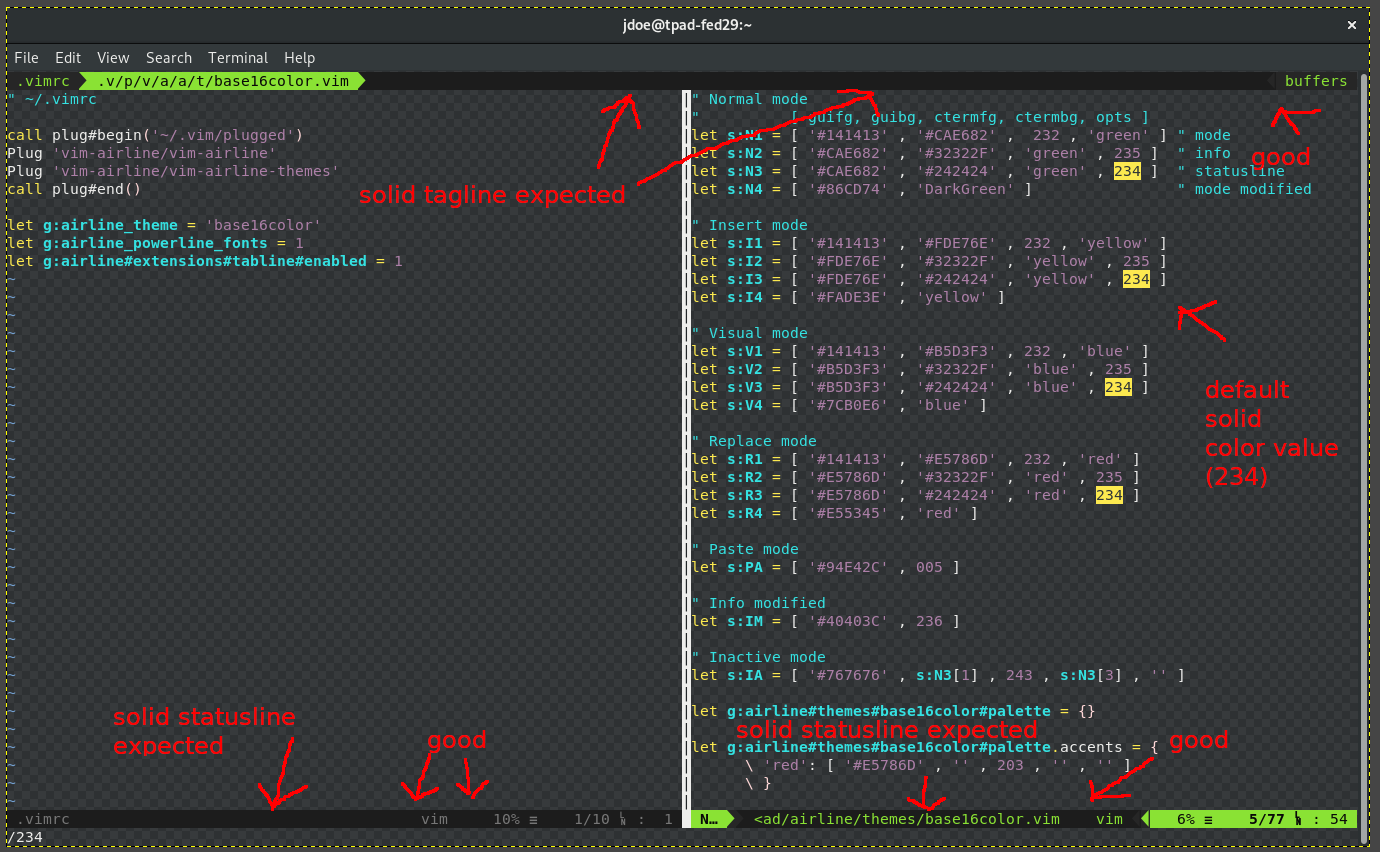Click the highlighted 234 in s:I3 line

pyautogui.click(x=1136, y=279)
